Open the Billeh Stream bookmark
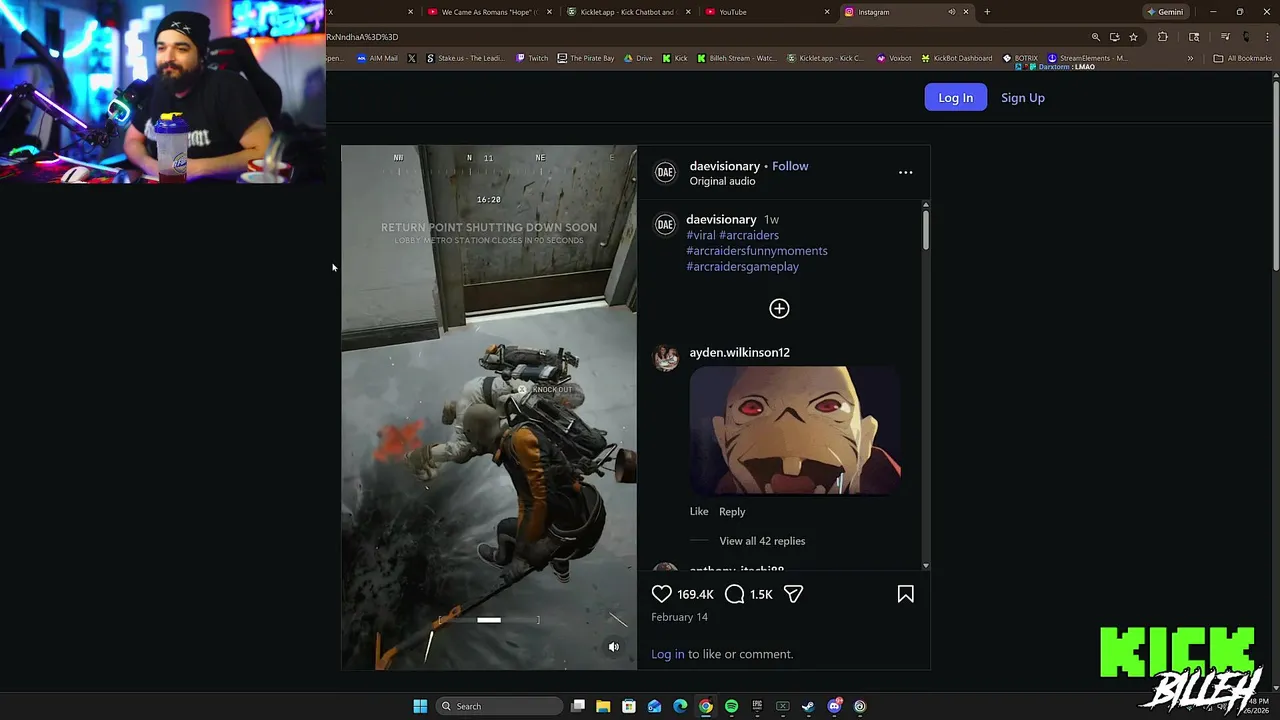 [736, 58]
